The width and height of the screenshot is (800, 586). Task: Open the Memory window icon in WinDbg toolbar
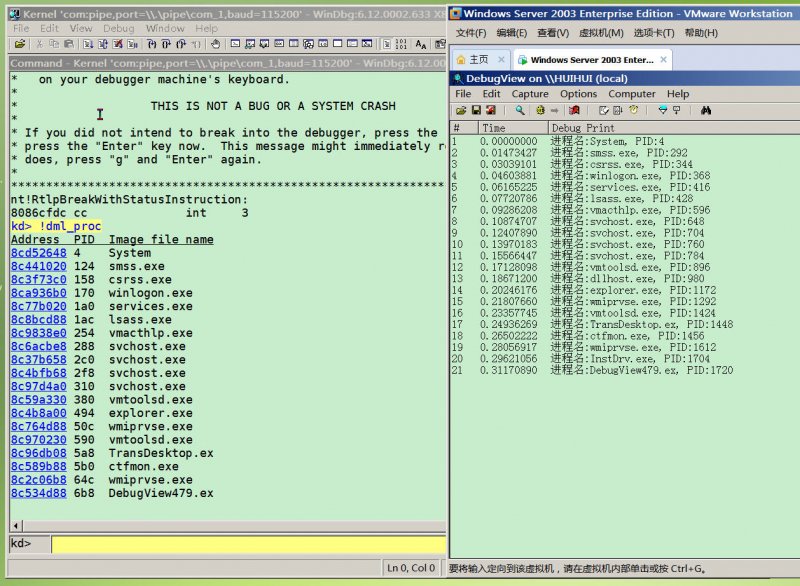[294, 44]
